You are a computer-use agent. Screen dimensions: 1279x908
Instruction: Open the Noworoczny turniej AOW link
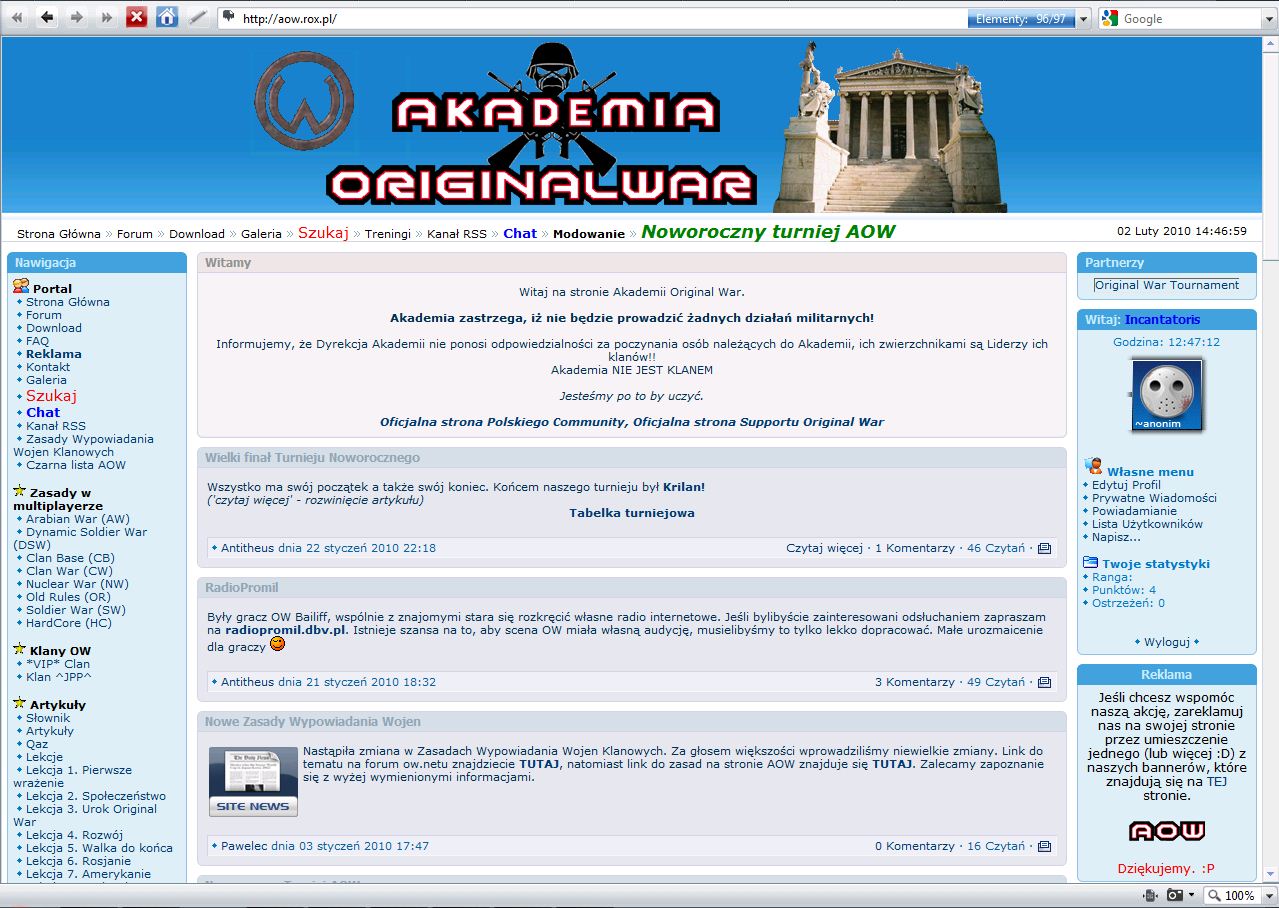768,232
